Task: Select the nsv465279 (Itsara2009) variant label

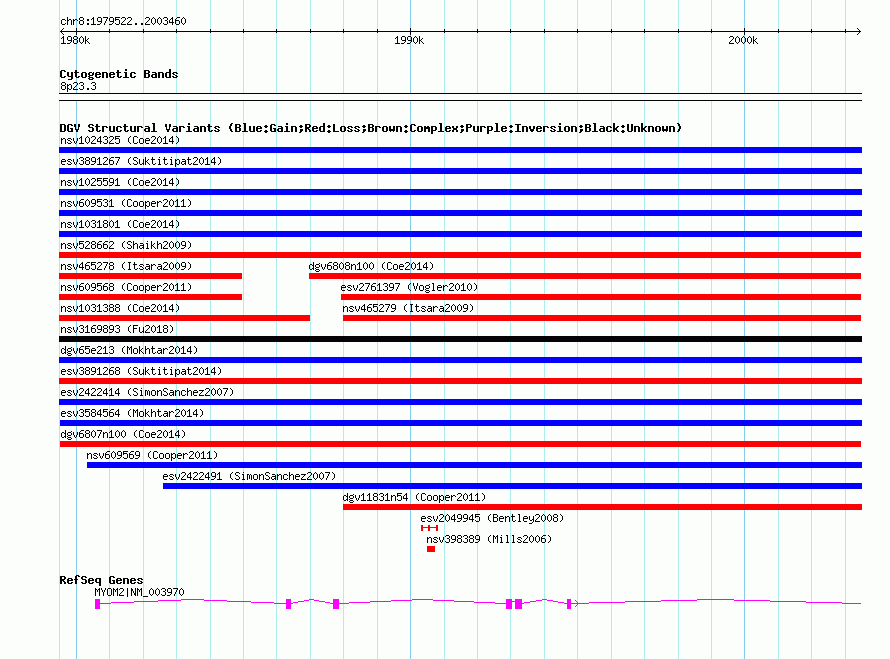Action: [408, 308]
